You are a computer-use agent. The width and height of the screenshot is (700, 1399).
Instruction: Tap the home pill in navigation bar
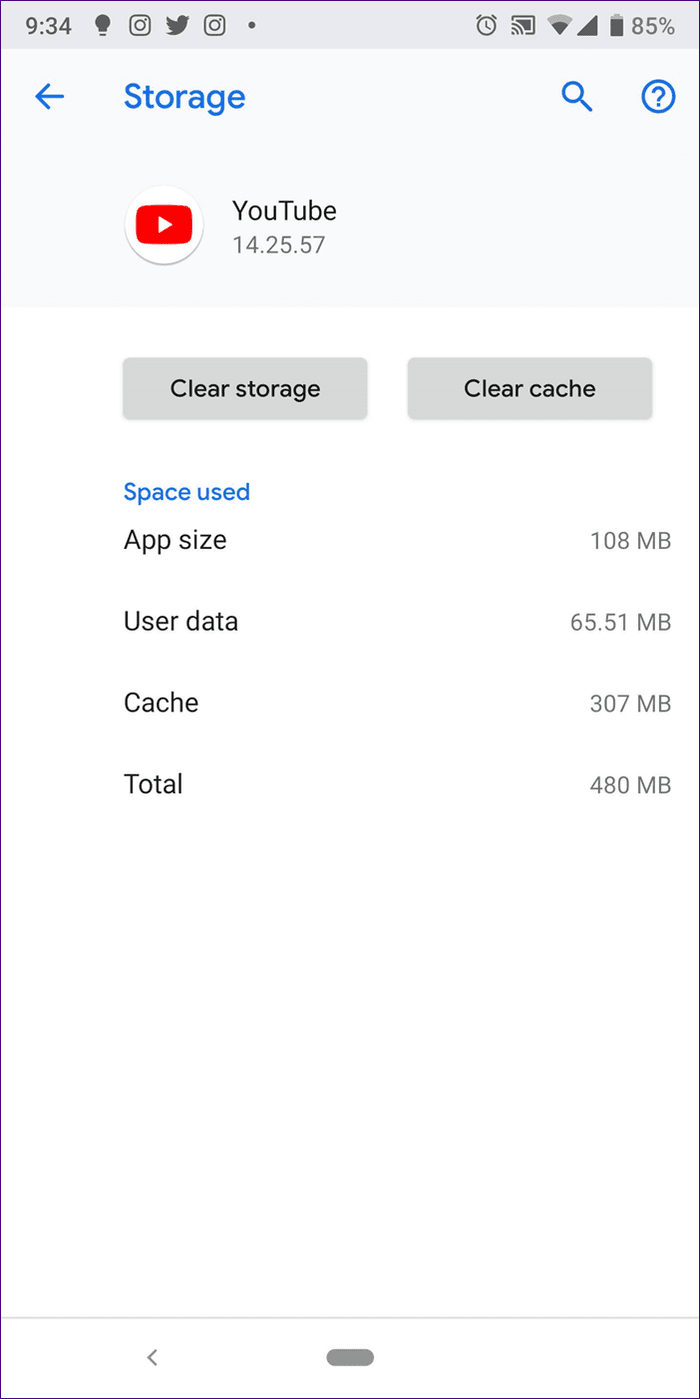click(x=350, y=1357)
